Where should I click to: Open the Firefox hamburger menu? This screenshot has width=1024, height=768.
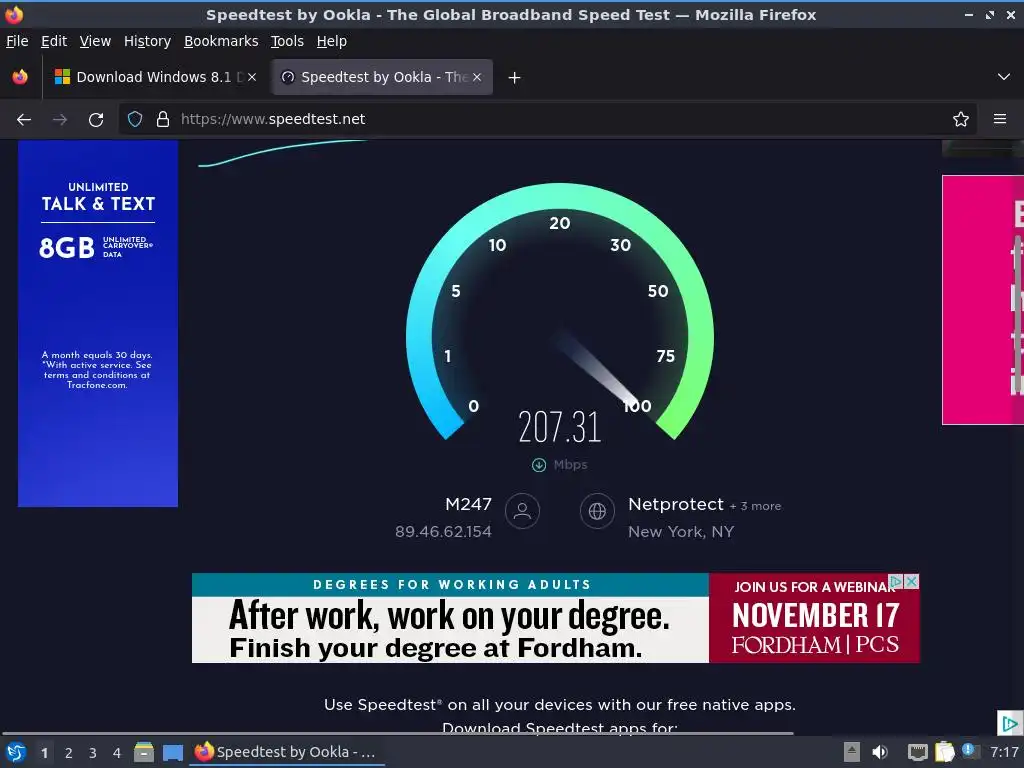pos(1000,119)
